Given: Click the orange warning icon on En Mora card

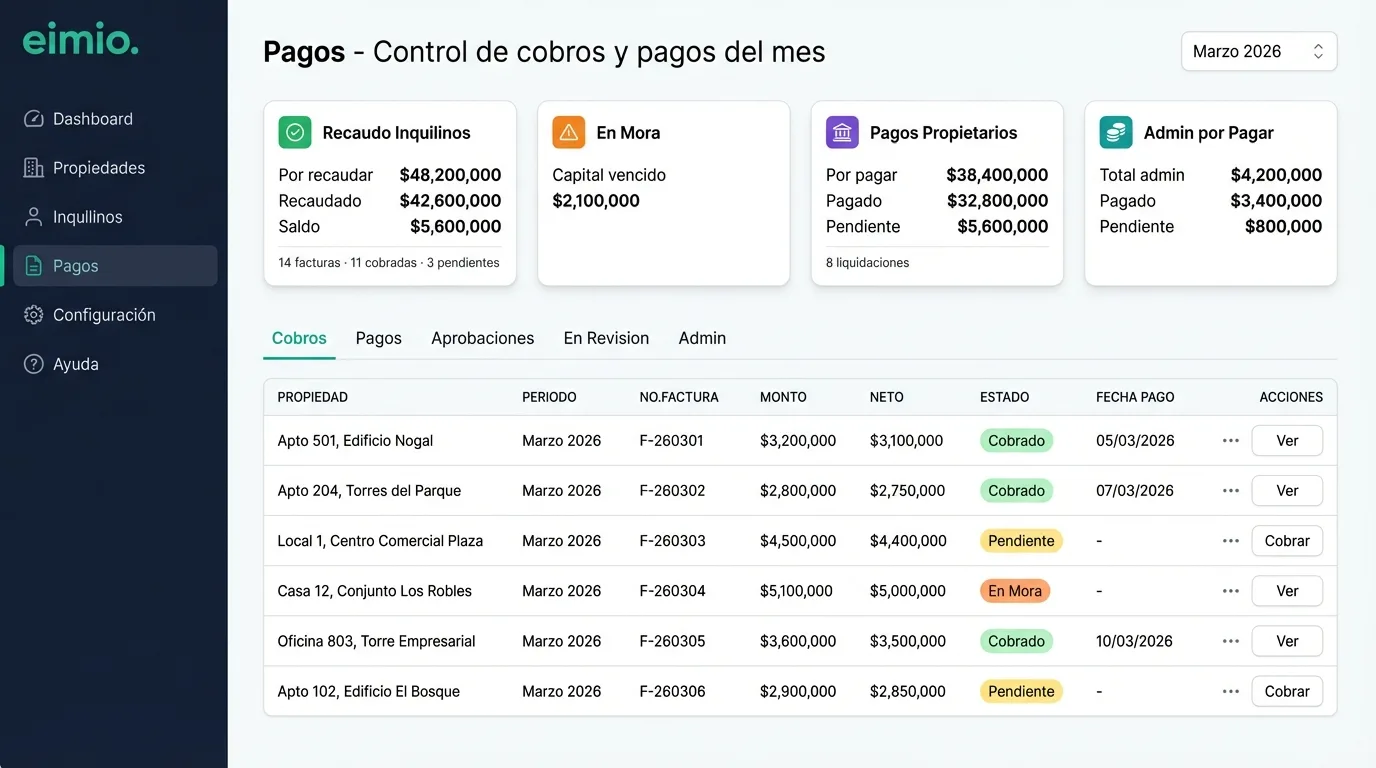Looking at the screenshot, I should tap(568, 131).
